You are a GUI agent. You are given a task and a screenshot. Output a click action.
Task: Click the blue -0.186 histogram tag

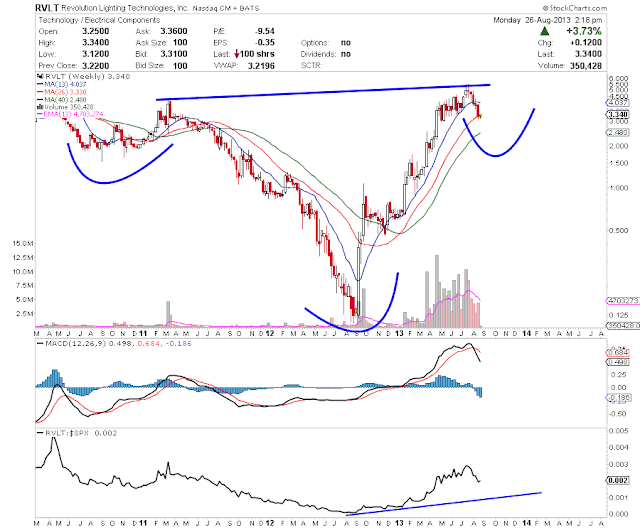618,397
